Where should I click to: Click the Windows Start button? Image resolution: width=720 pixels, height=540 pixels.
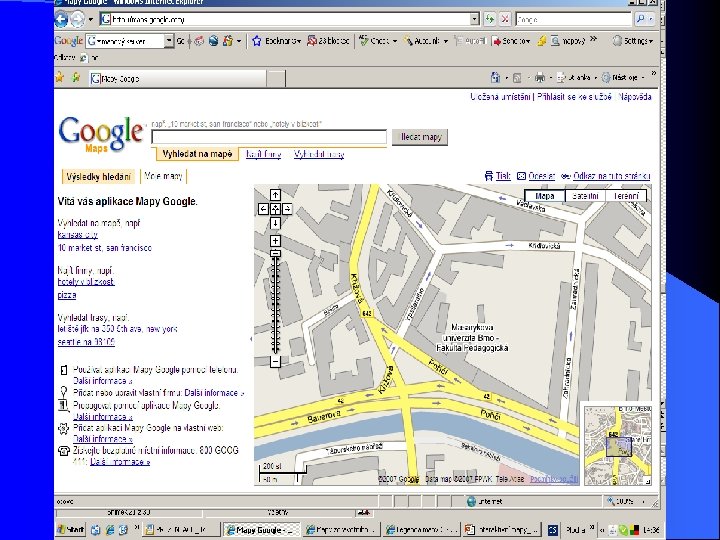click(71, 530)
